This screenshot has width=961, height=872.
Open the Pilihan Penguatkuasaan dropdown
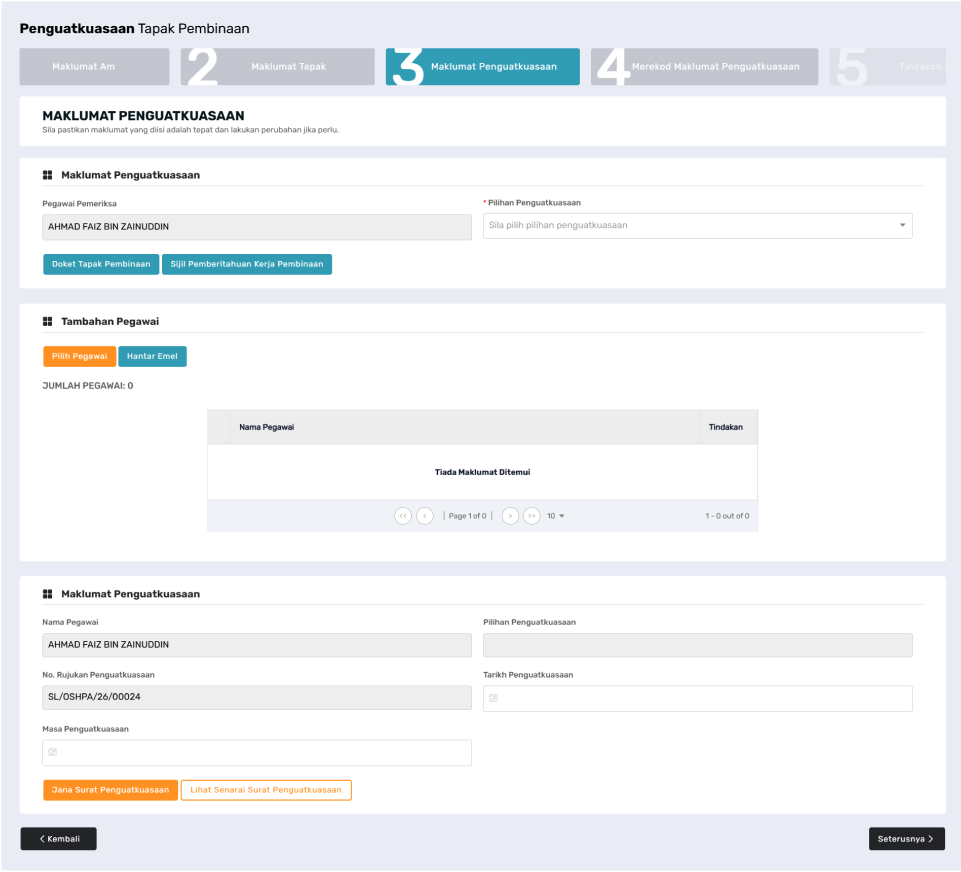pos(697,226)
